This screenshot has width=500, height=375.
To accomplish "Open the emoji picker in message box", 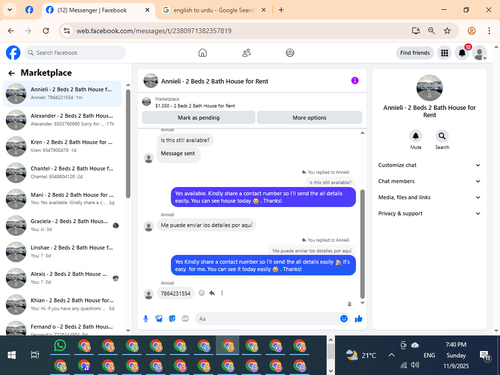I will tap(344, 319).
